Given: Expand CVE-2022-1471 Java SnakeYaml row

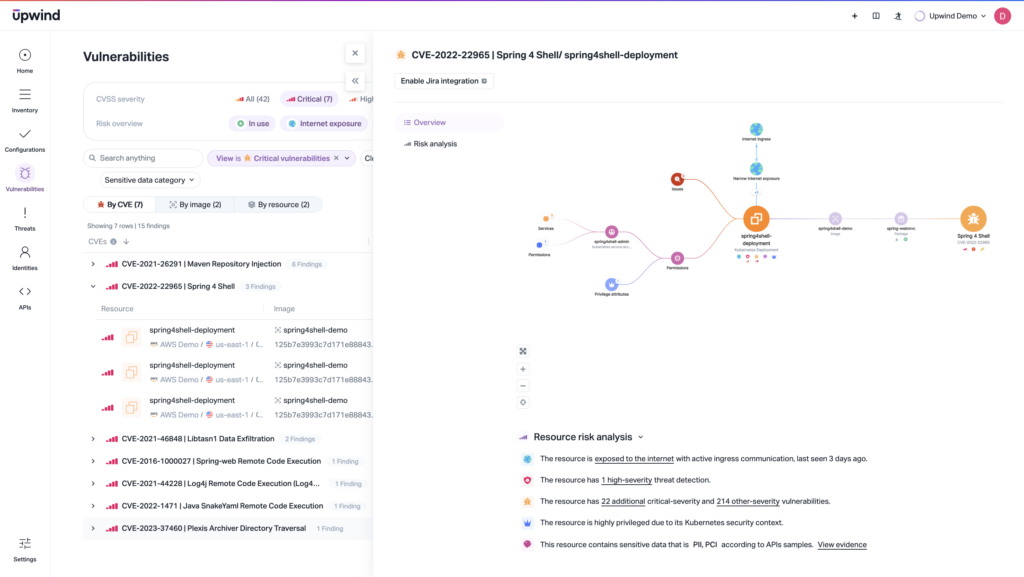Looking at the screenshot, I should pos(93,506).
